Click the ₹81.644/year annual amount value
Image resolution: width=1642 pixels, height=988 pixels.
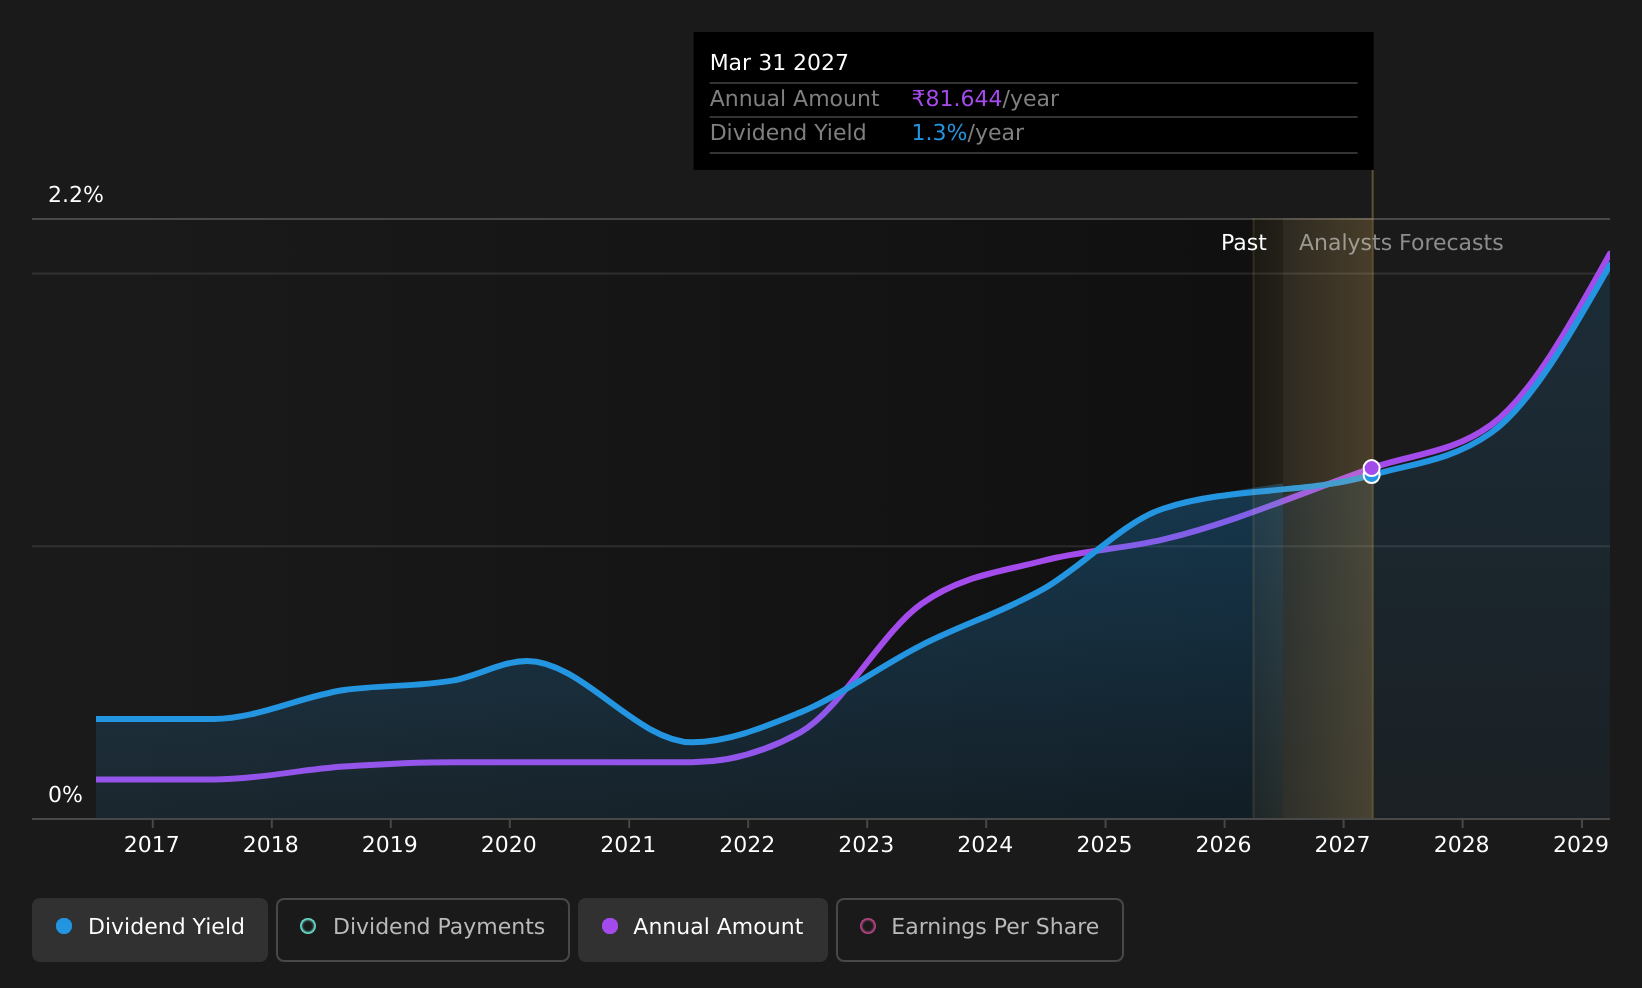click(985, 99)
